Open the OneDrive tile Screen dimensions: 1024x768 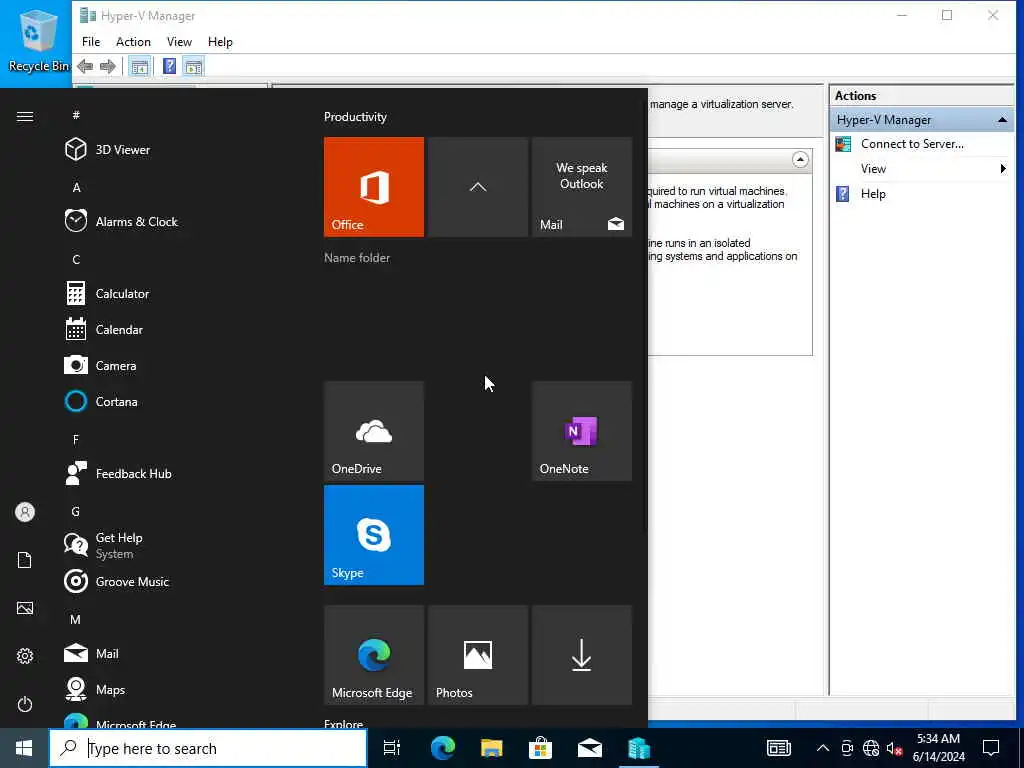374,431
